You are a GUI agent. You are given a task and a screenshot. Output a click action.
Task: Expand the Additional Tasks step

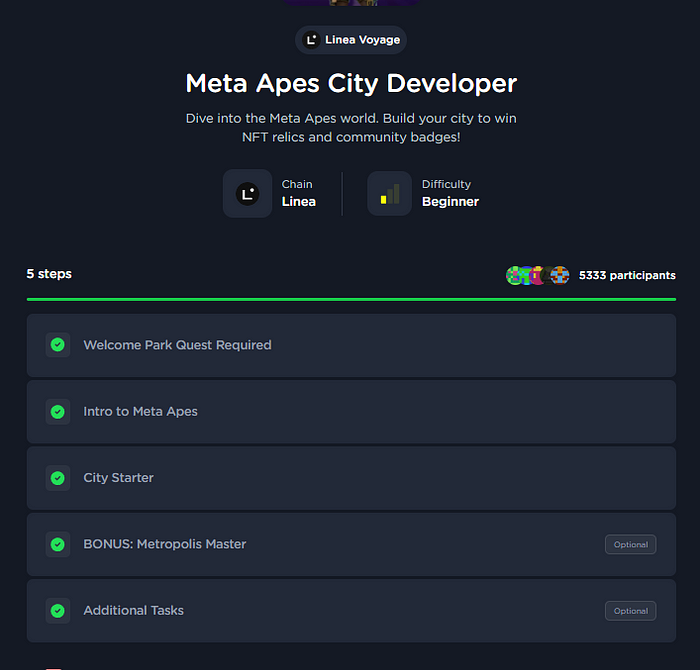pyautogui.click(x=351, y=611)
